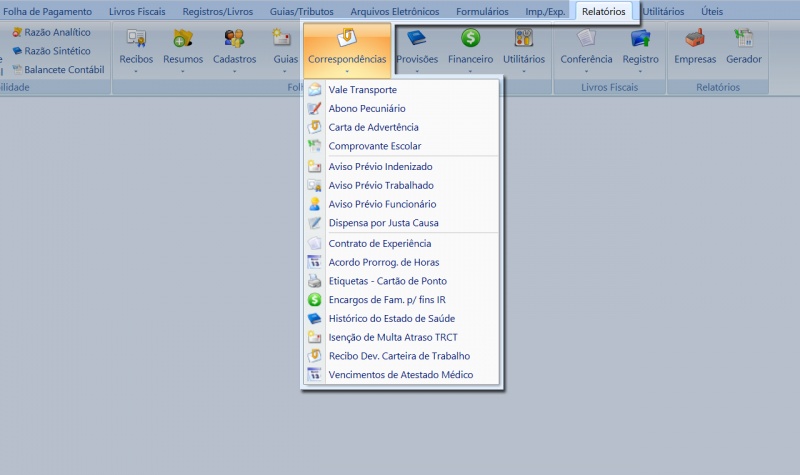Choose Carta de Advertência menu entry
800x475 pixels.
[373, 128]
